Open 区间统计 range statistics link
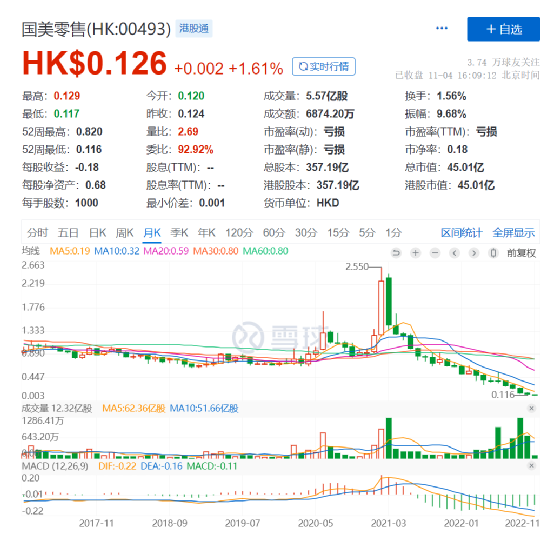This screenshot has width=553, height=535. (461, 233)
